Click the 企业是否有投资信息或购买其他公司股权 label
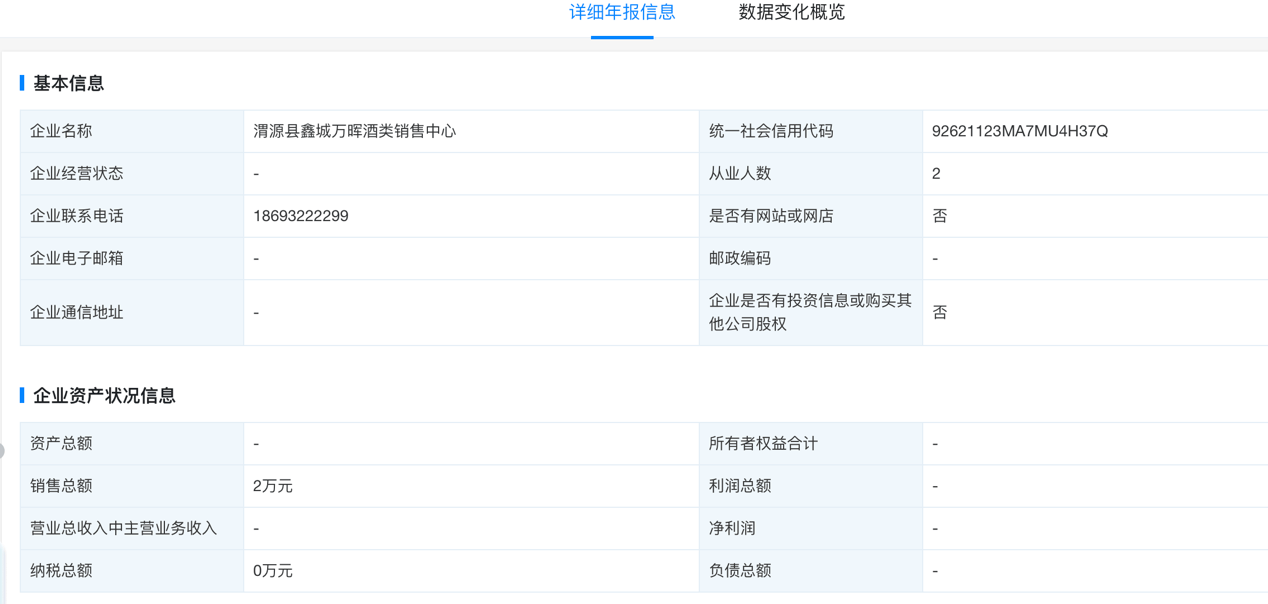The height and width of the screenshot is (604, 1268). 810,312
